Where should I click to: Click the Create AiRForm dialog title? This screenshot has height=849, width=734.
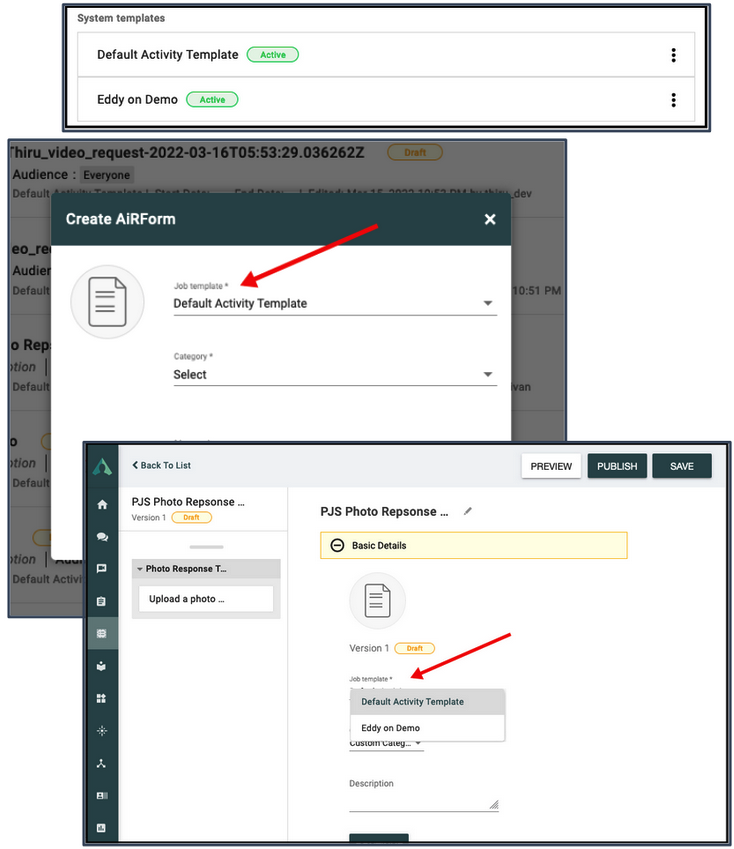121,219
